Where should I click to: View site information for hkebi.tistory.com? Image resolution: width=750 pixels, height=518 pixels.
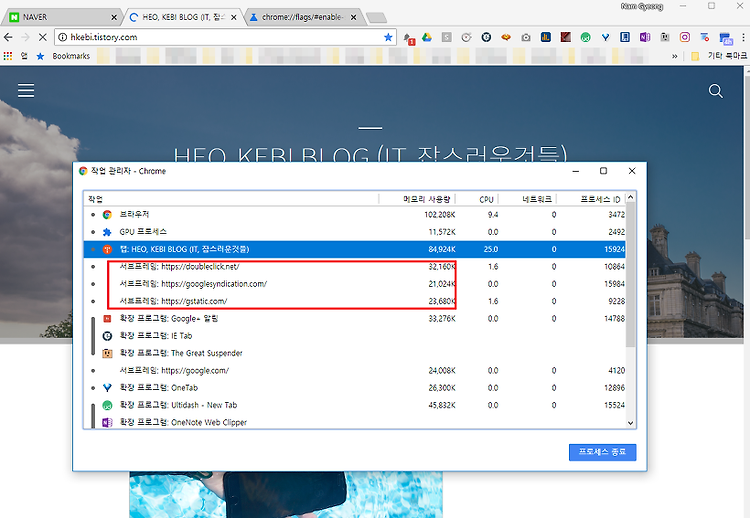coord(62,37)
